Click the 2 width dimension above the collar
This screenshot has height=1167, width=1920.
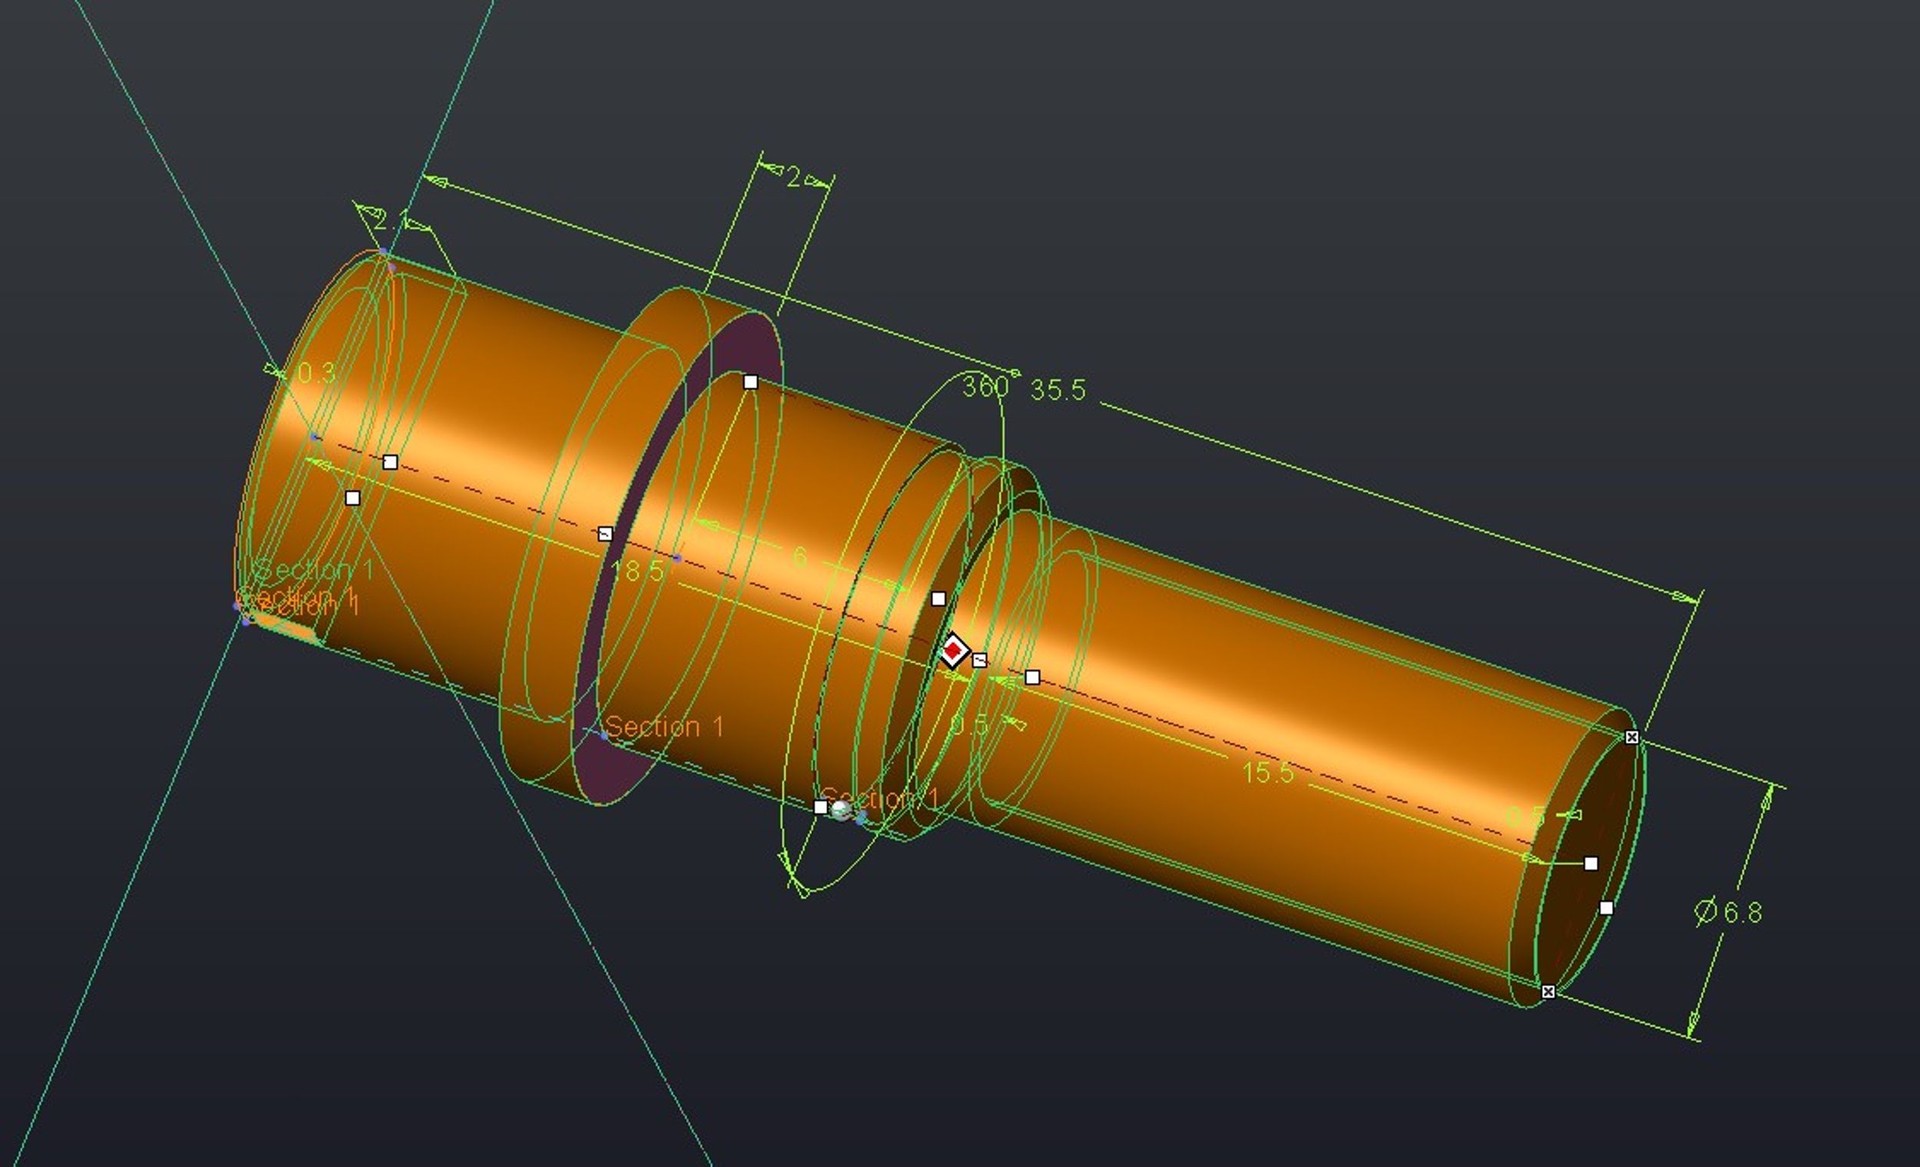point(793,178)
